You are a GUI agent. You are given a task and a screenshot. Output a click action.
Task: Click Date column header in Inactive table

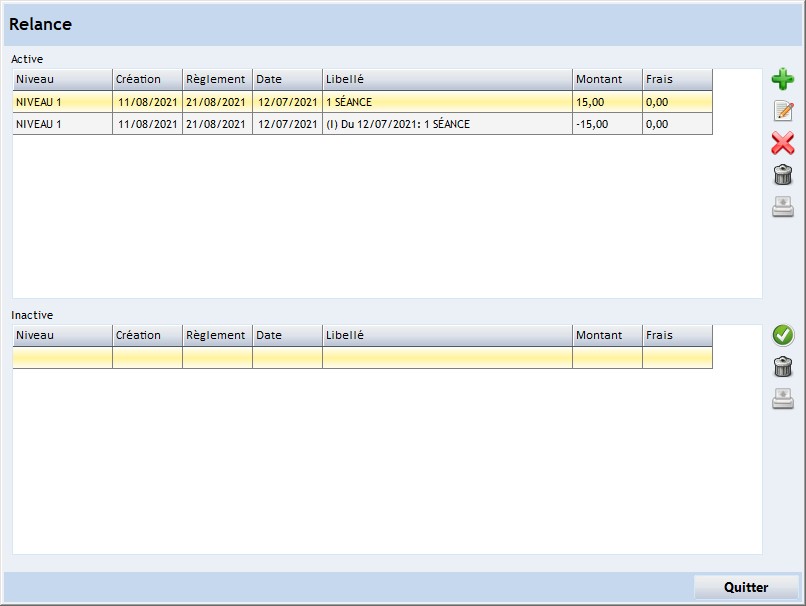(287, 335)
